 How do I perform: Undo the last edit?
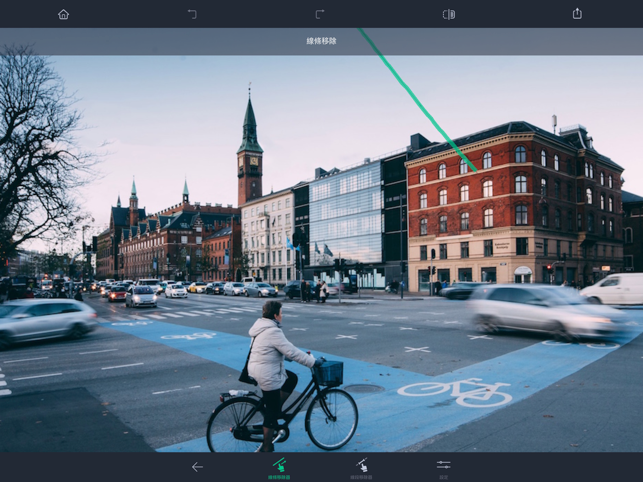[x=192, y=14]
